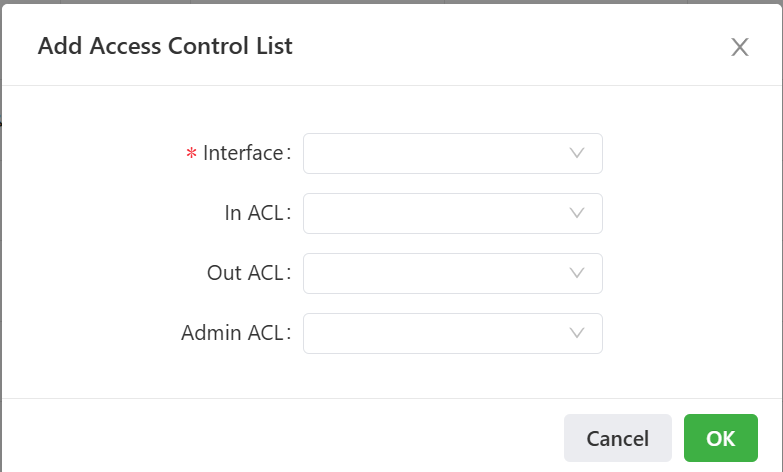Open the Interface dropdown field
This screenshot has width=783, height=472.
click(440, 153)
